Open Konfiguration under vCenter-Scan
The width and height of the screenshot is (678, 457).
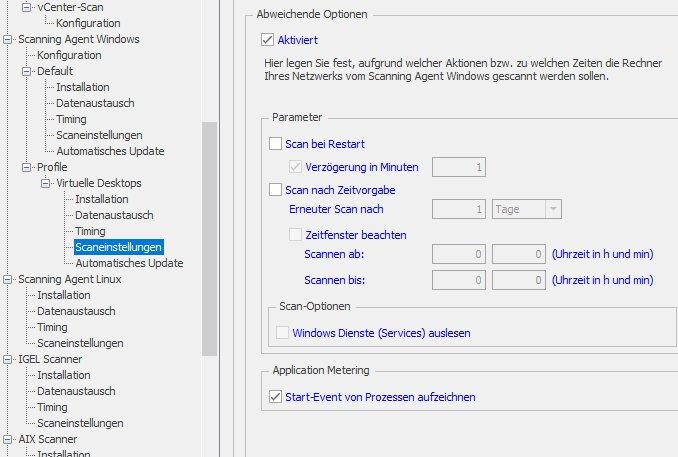pyautogui.click(x=88, y=23)
